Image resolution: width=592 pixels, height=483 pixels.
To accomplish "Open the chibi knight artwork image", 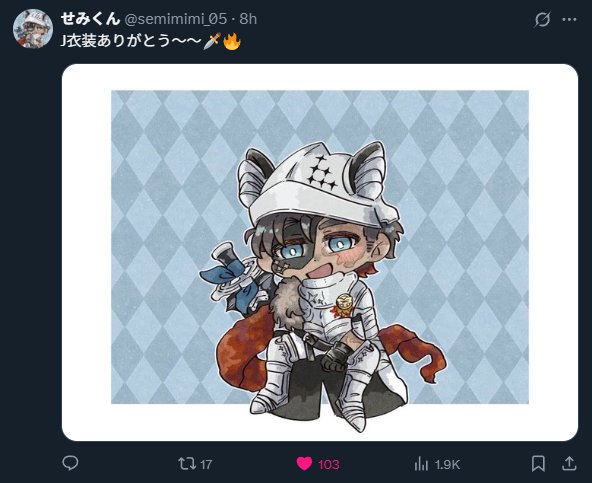I will [x=320, y=252].
